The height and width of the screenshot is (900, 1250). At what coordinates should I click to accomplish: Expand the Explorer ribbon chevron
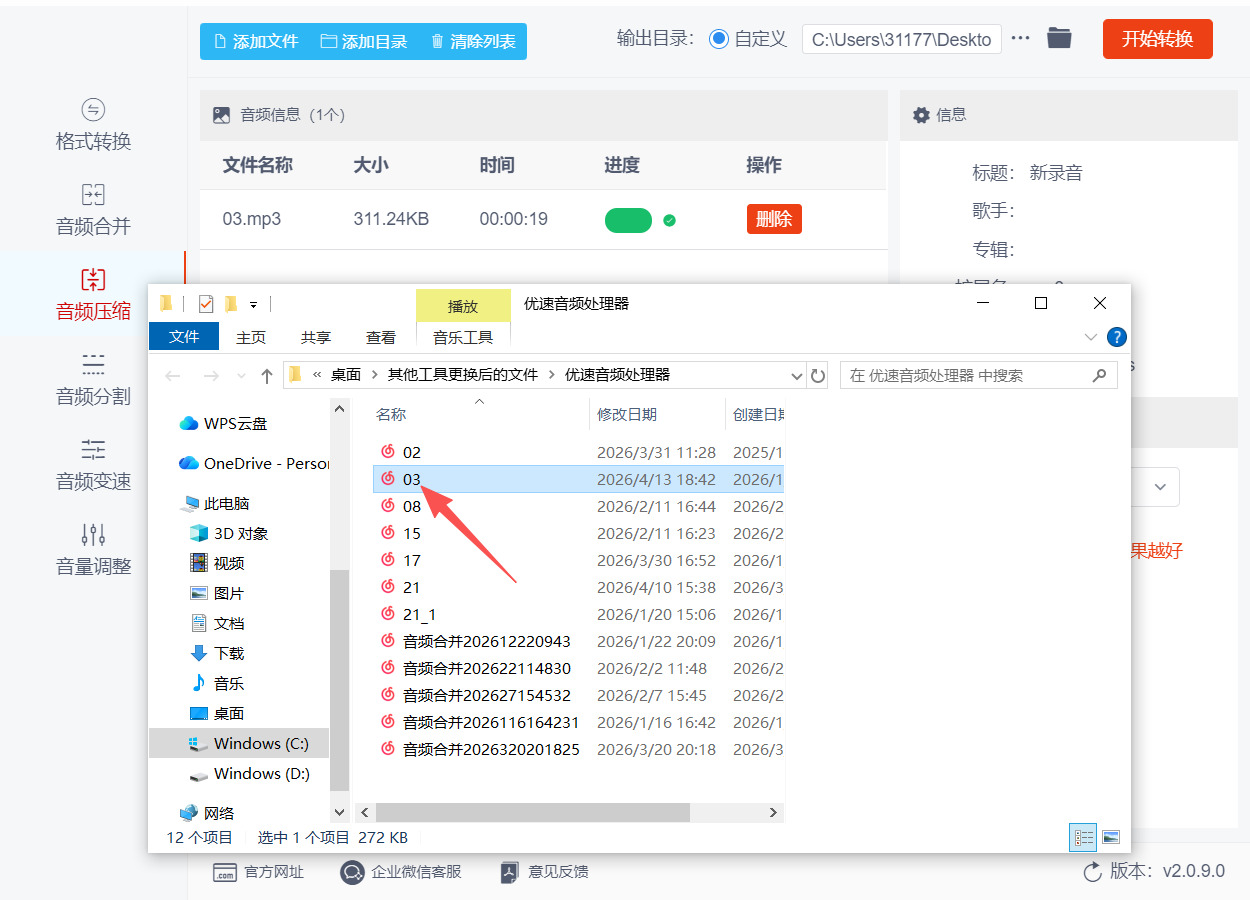tap(1091, 337)
